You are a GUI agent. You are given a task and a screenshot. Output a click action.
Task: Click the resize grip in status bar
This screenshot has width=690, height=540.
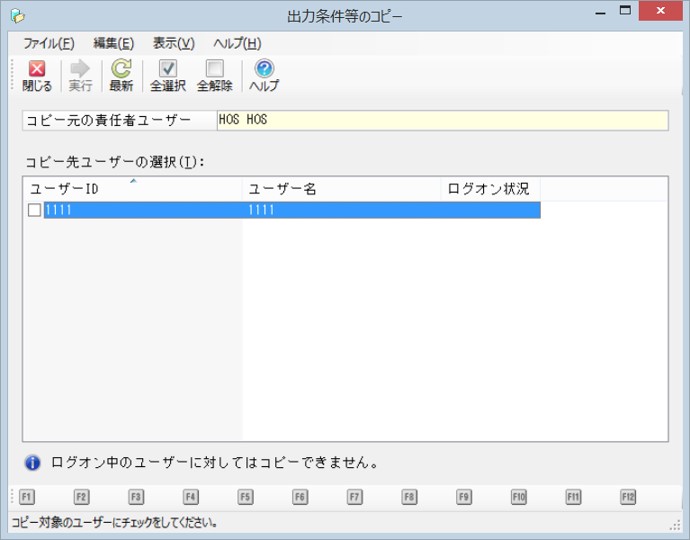[675, 525]
